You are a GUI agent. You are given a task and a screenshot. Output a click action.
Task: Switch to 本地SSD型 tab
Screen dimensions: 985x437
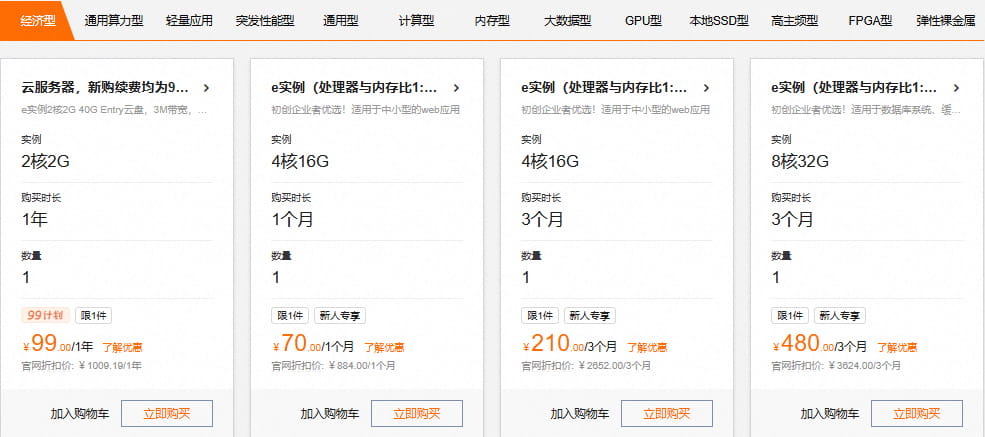pyautogui.click(x=719, y=20)
